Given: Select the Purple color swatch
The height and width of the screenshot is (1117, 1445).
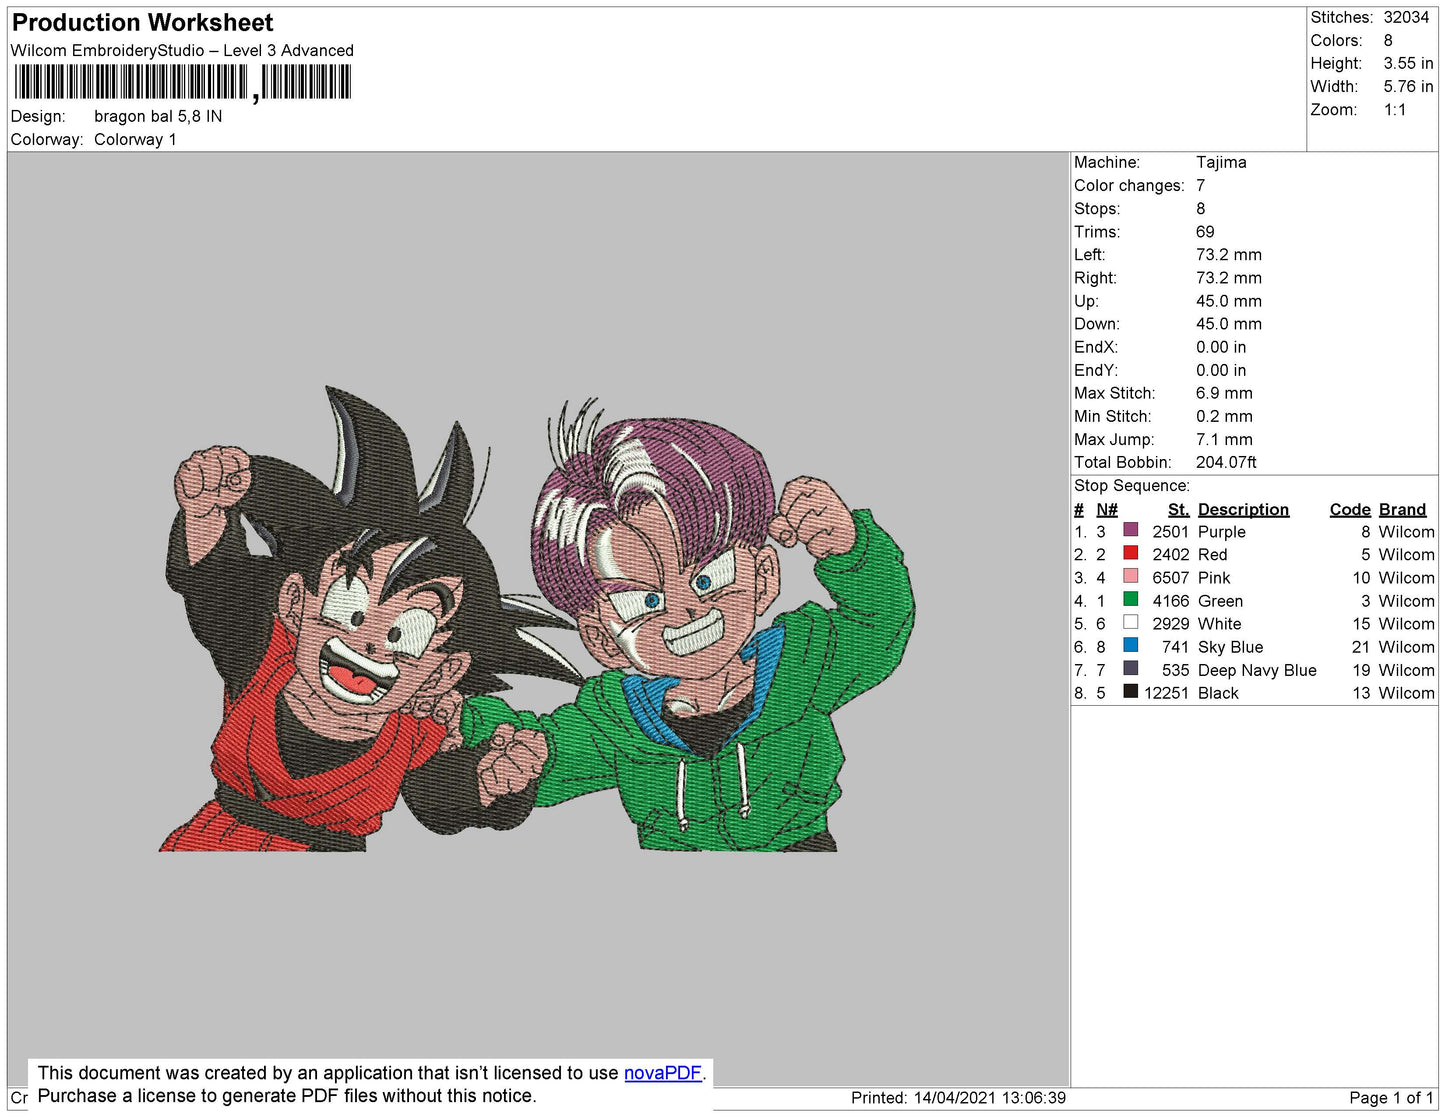Looking at the screenshot, I should pos(1131,530).
